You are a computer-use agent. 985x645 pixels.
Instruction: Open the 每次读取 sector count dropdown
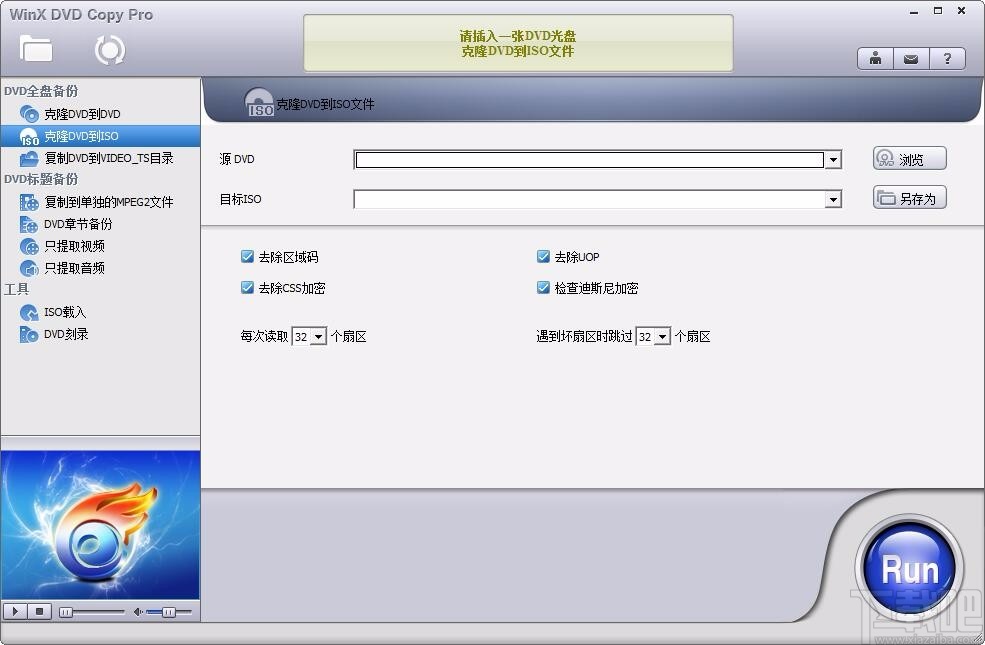coord(319,337)
